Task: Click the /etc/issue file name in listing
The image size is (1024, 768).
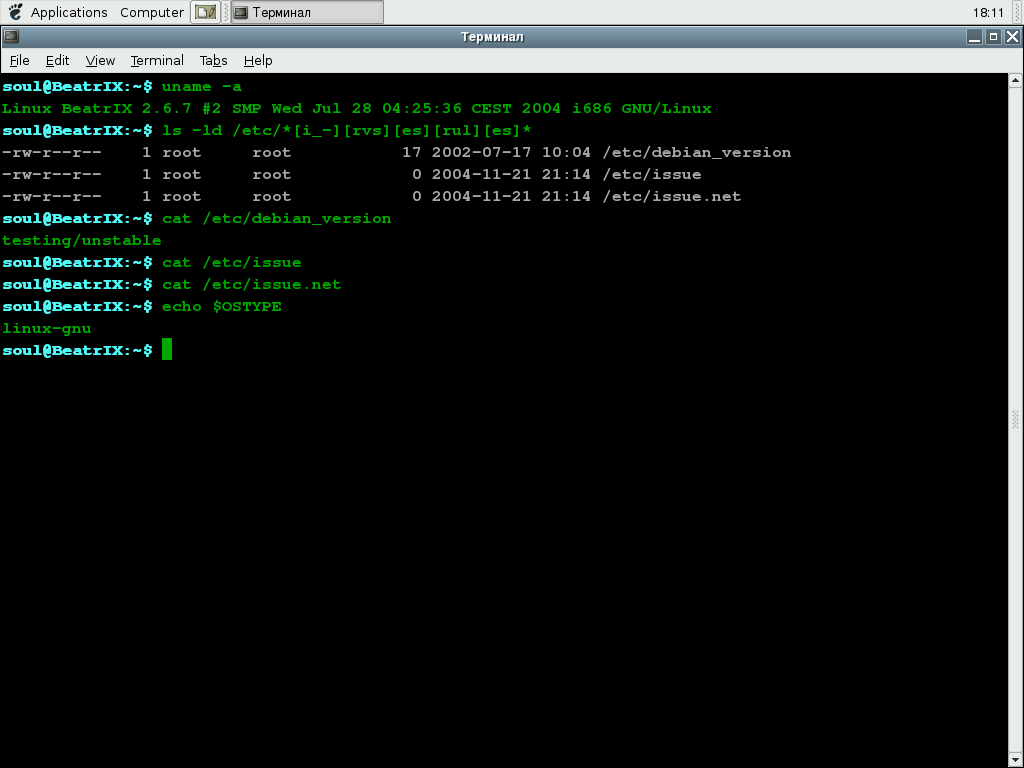Action: (x=652, y=174)
